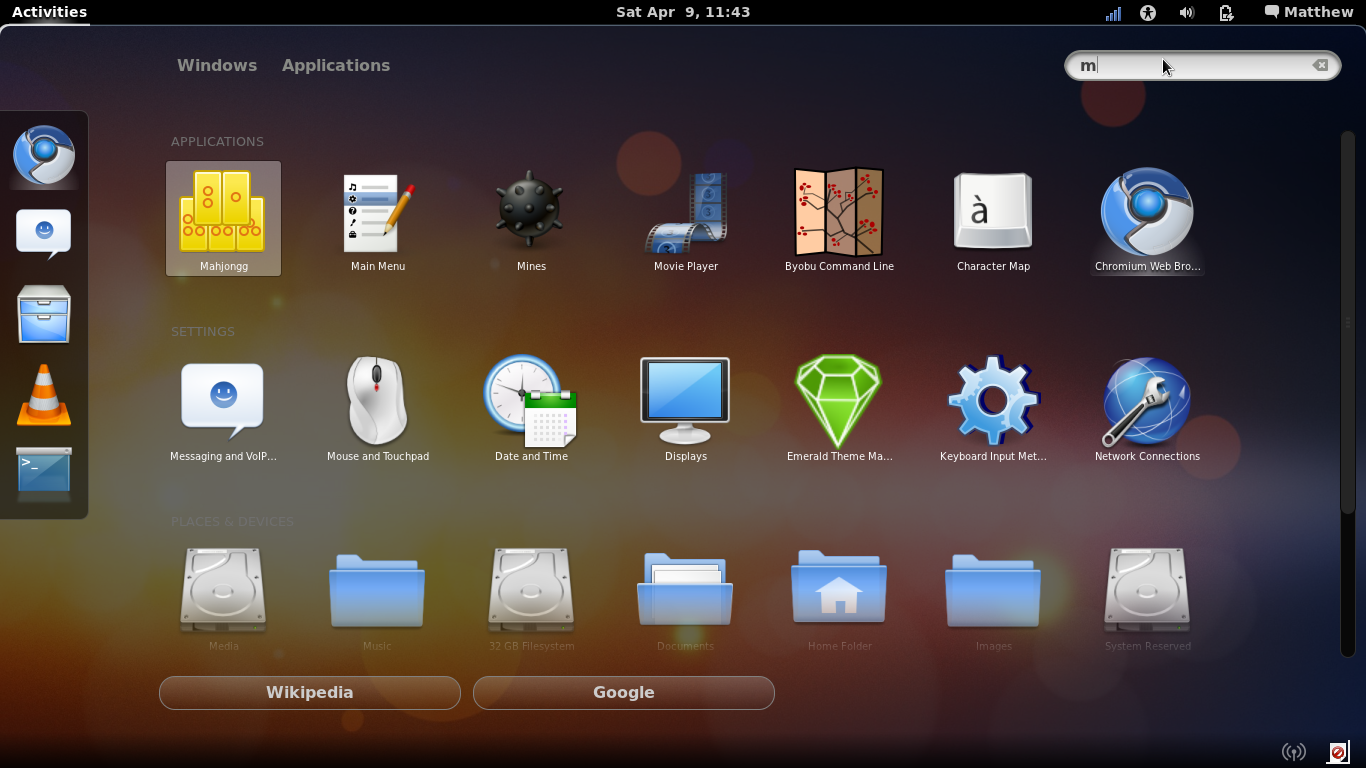Viewport: 1366px width, 768px height.
Task: Open Displays settings
Action: (x=685, y=408)
